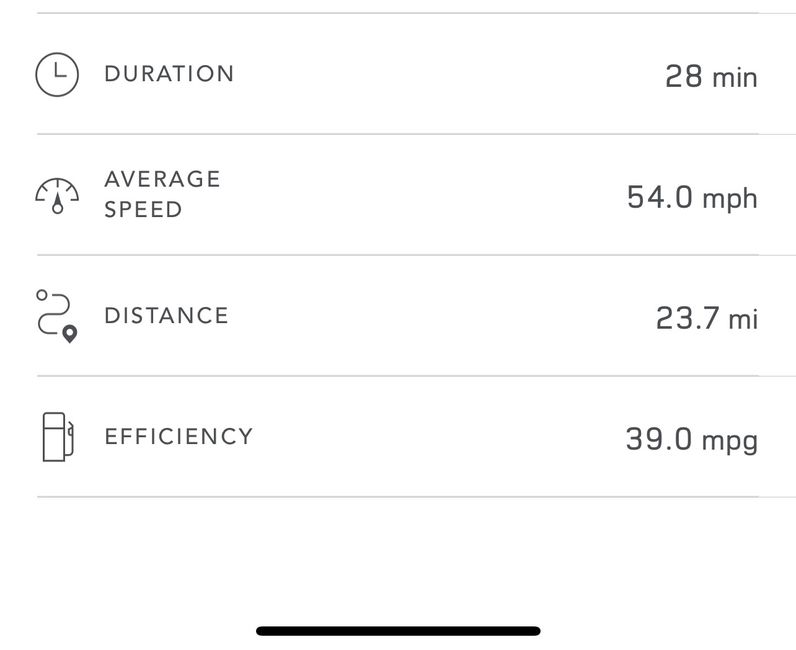Viewport: 796px width, 650px height.
Task: Tap the winding route distance icon
Action: coord(57,316)
